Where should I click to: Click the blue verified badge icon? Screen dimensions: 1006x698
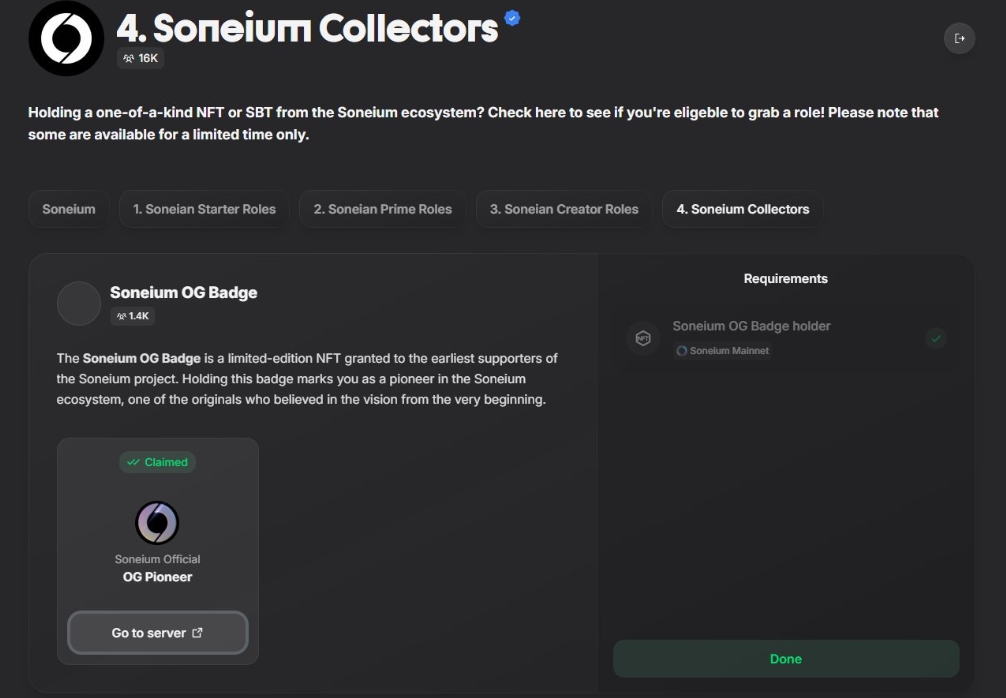click(512, 18)
